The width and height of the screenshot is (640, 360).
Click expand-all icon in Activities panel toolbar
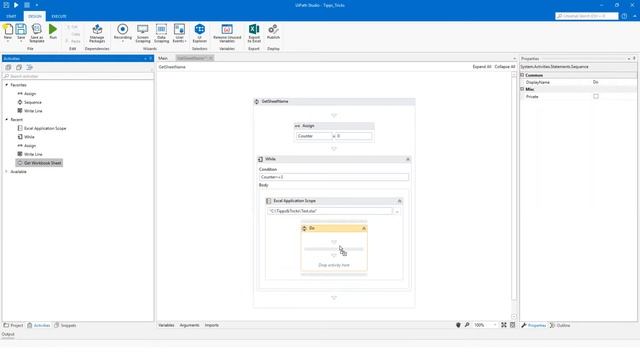[8, 67]
